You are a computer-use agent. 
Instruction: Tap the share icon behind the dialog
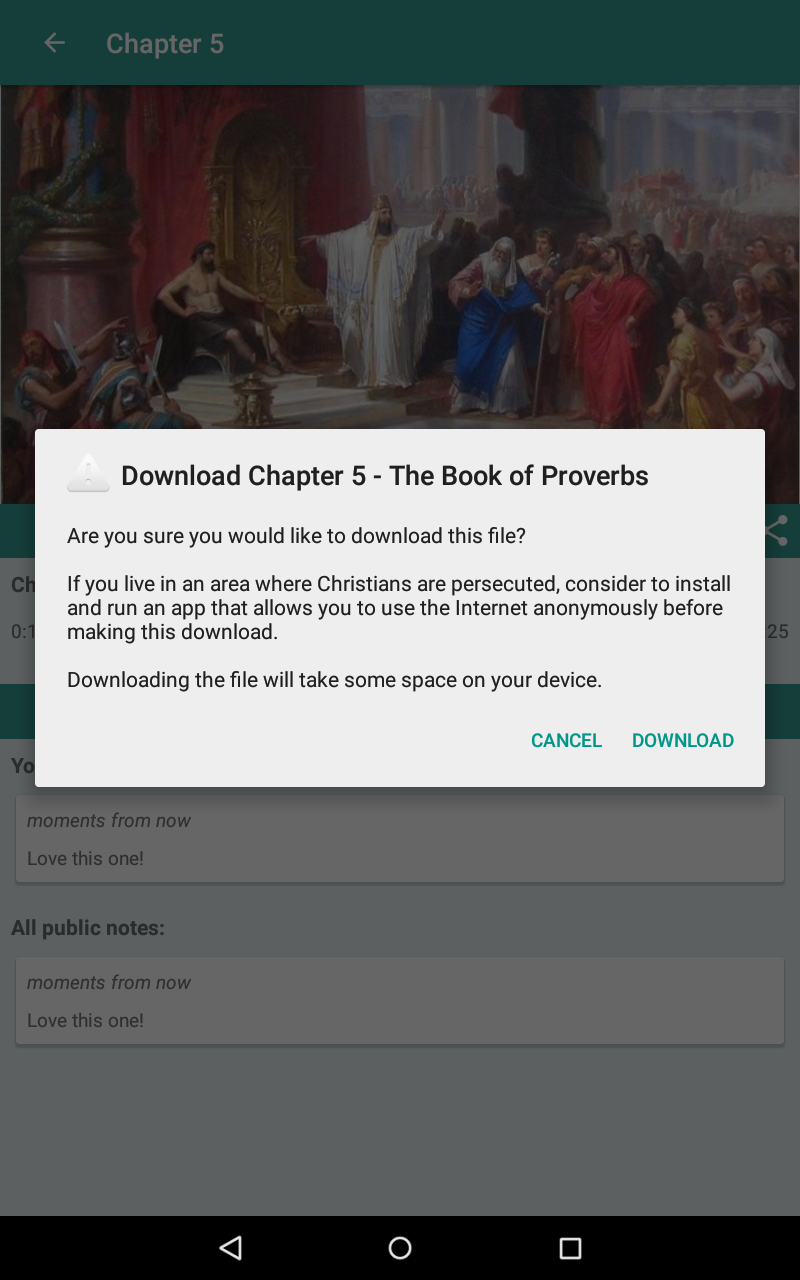(777, 531)
